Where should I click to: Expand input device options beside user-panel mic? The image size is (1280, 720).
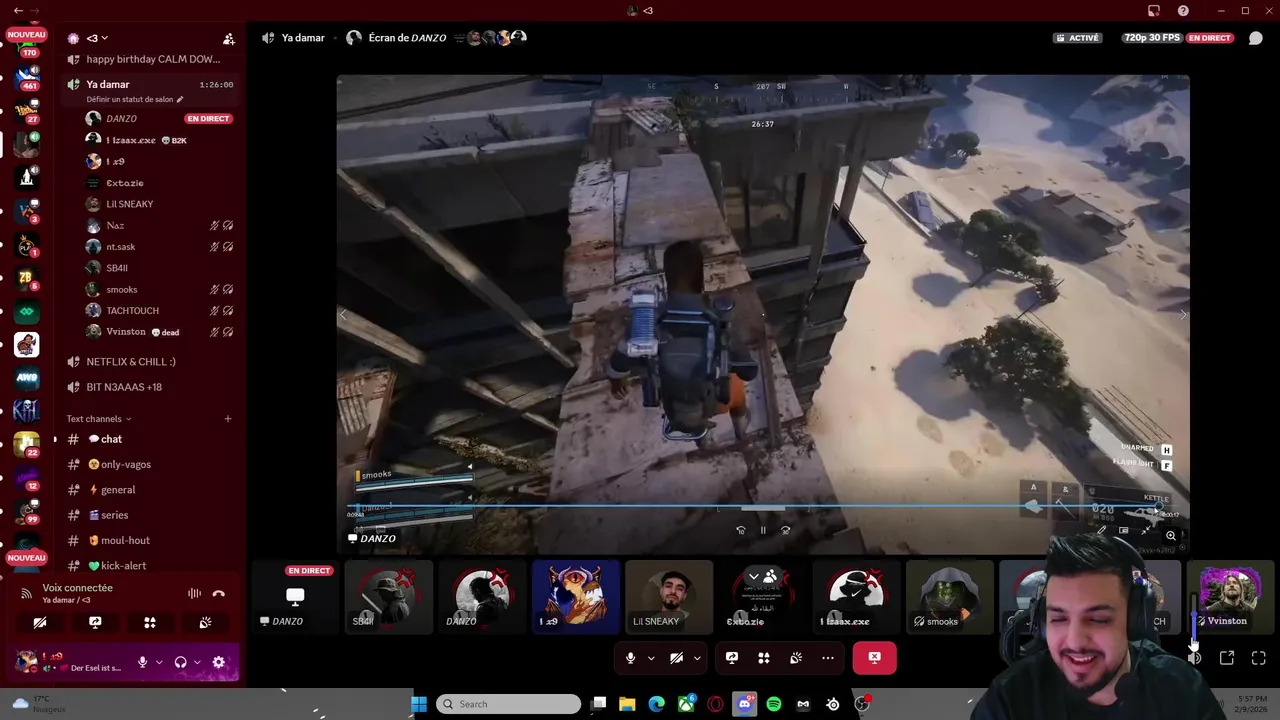coord(159,662)
